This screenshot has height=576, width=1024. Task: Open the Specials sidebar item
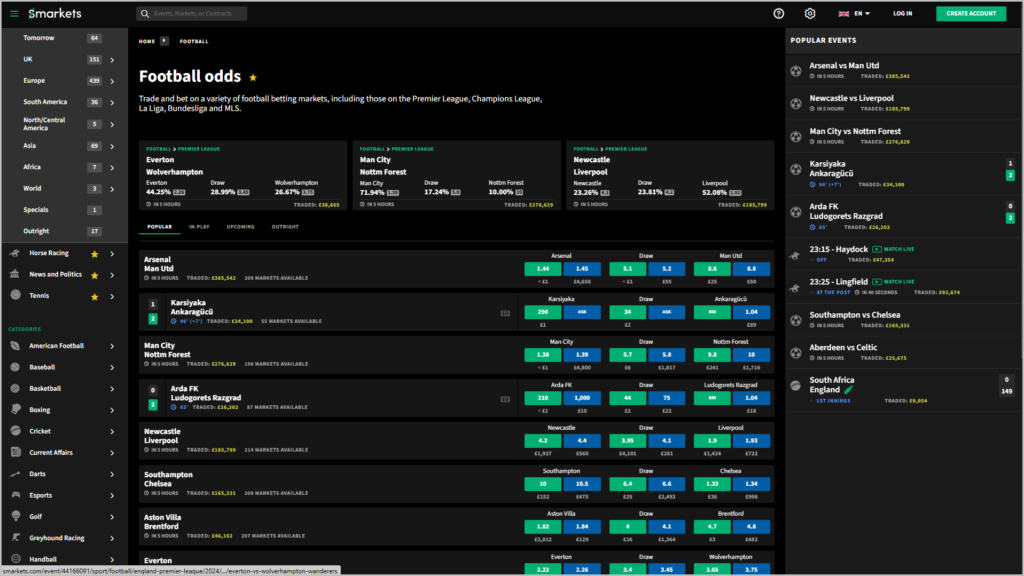[x=64, y=210]
